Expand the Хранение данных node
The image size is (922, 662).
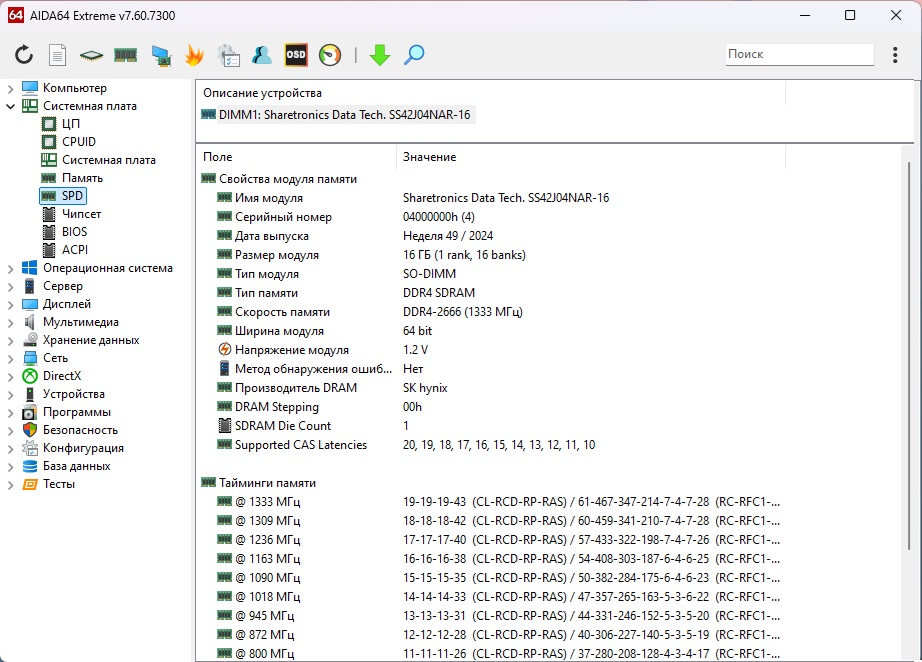[10, 340]
